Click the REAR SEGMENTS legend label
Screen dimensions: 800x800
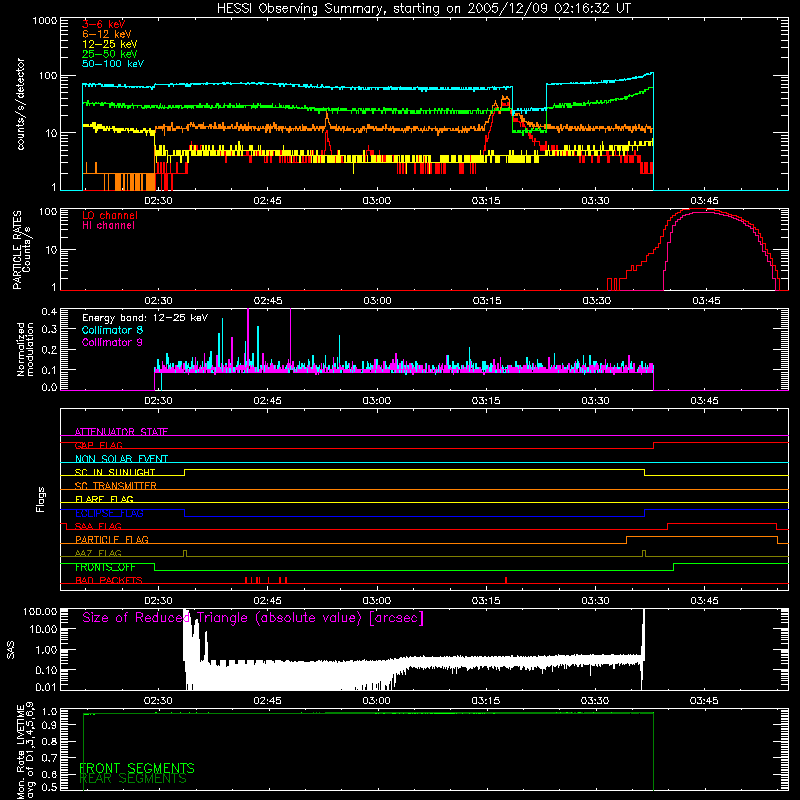pyautogui.click(x=133, y=779)
